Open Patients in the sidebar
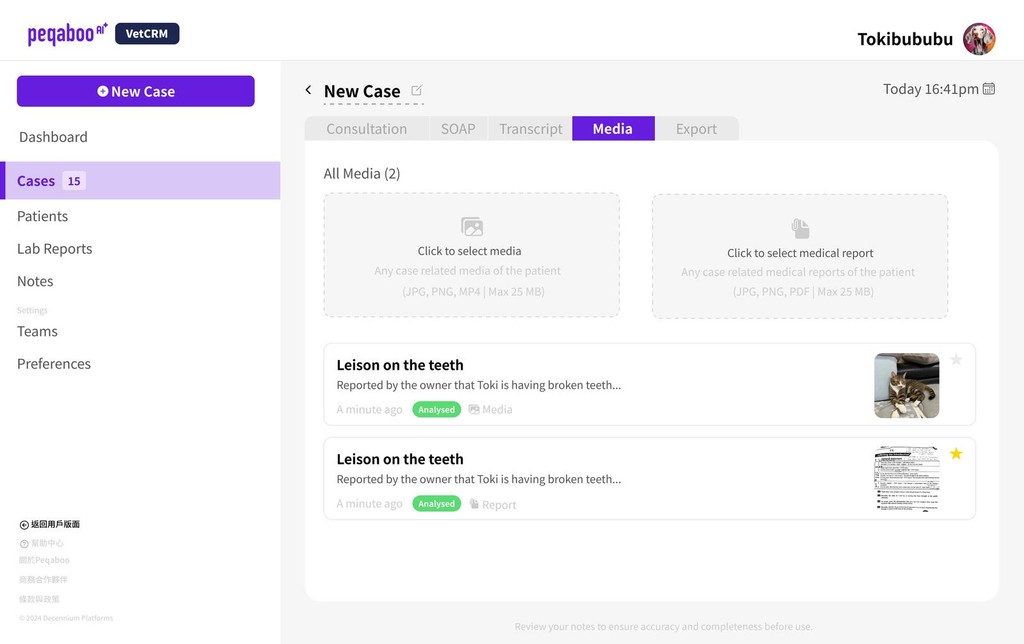The width and height of the screenshot is (1024, 644). point(42,216)
